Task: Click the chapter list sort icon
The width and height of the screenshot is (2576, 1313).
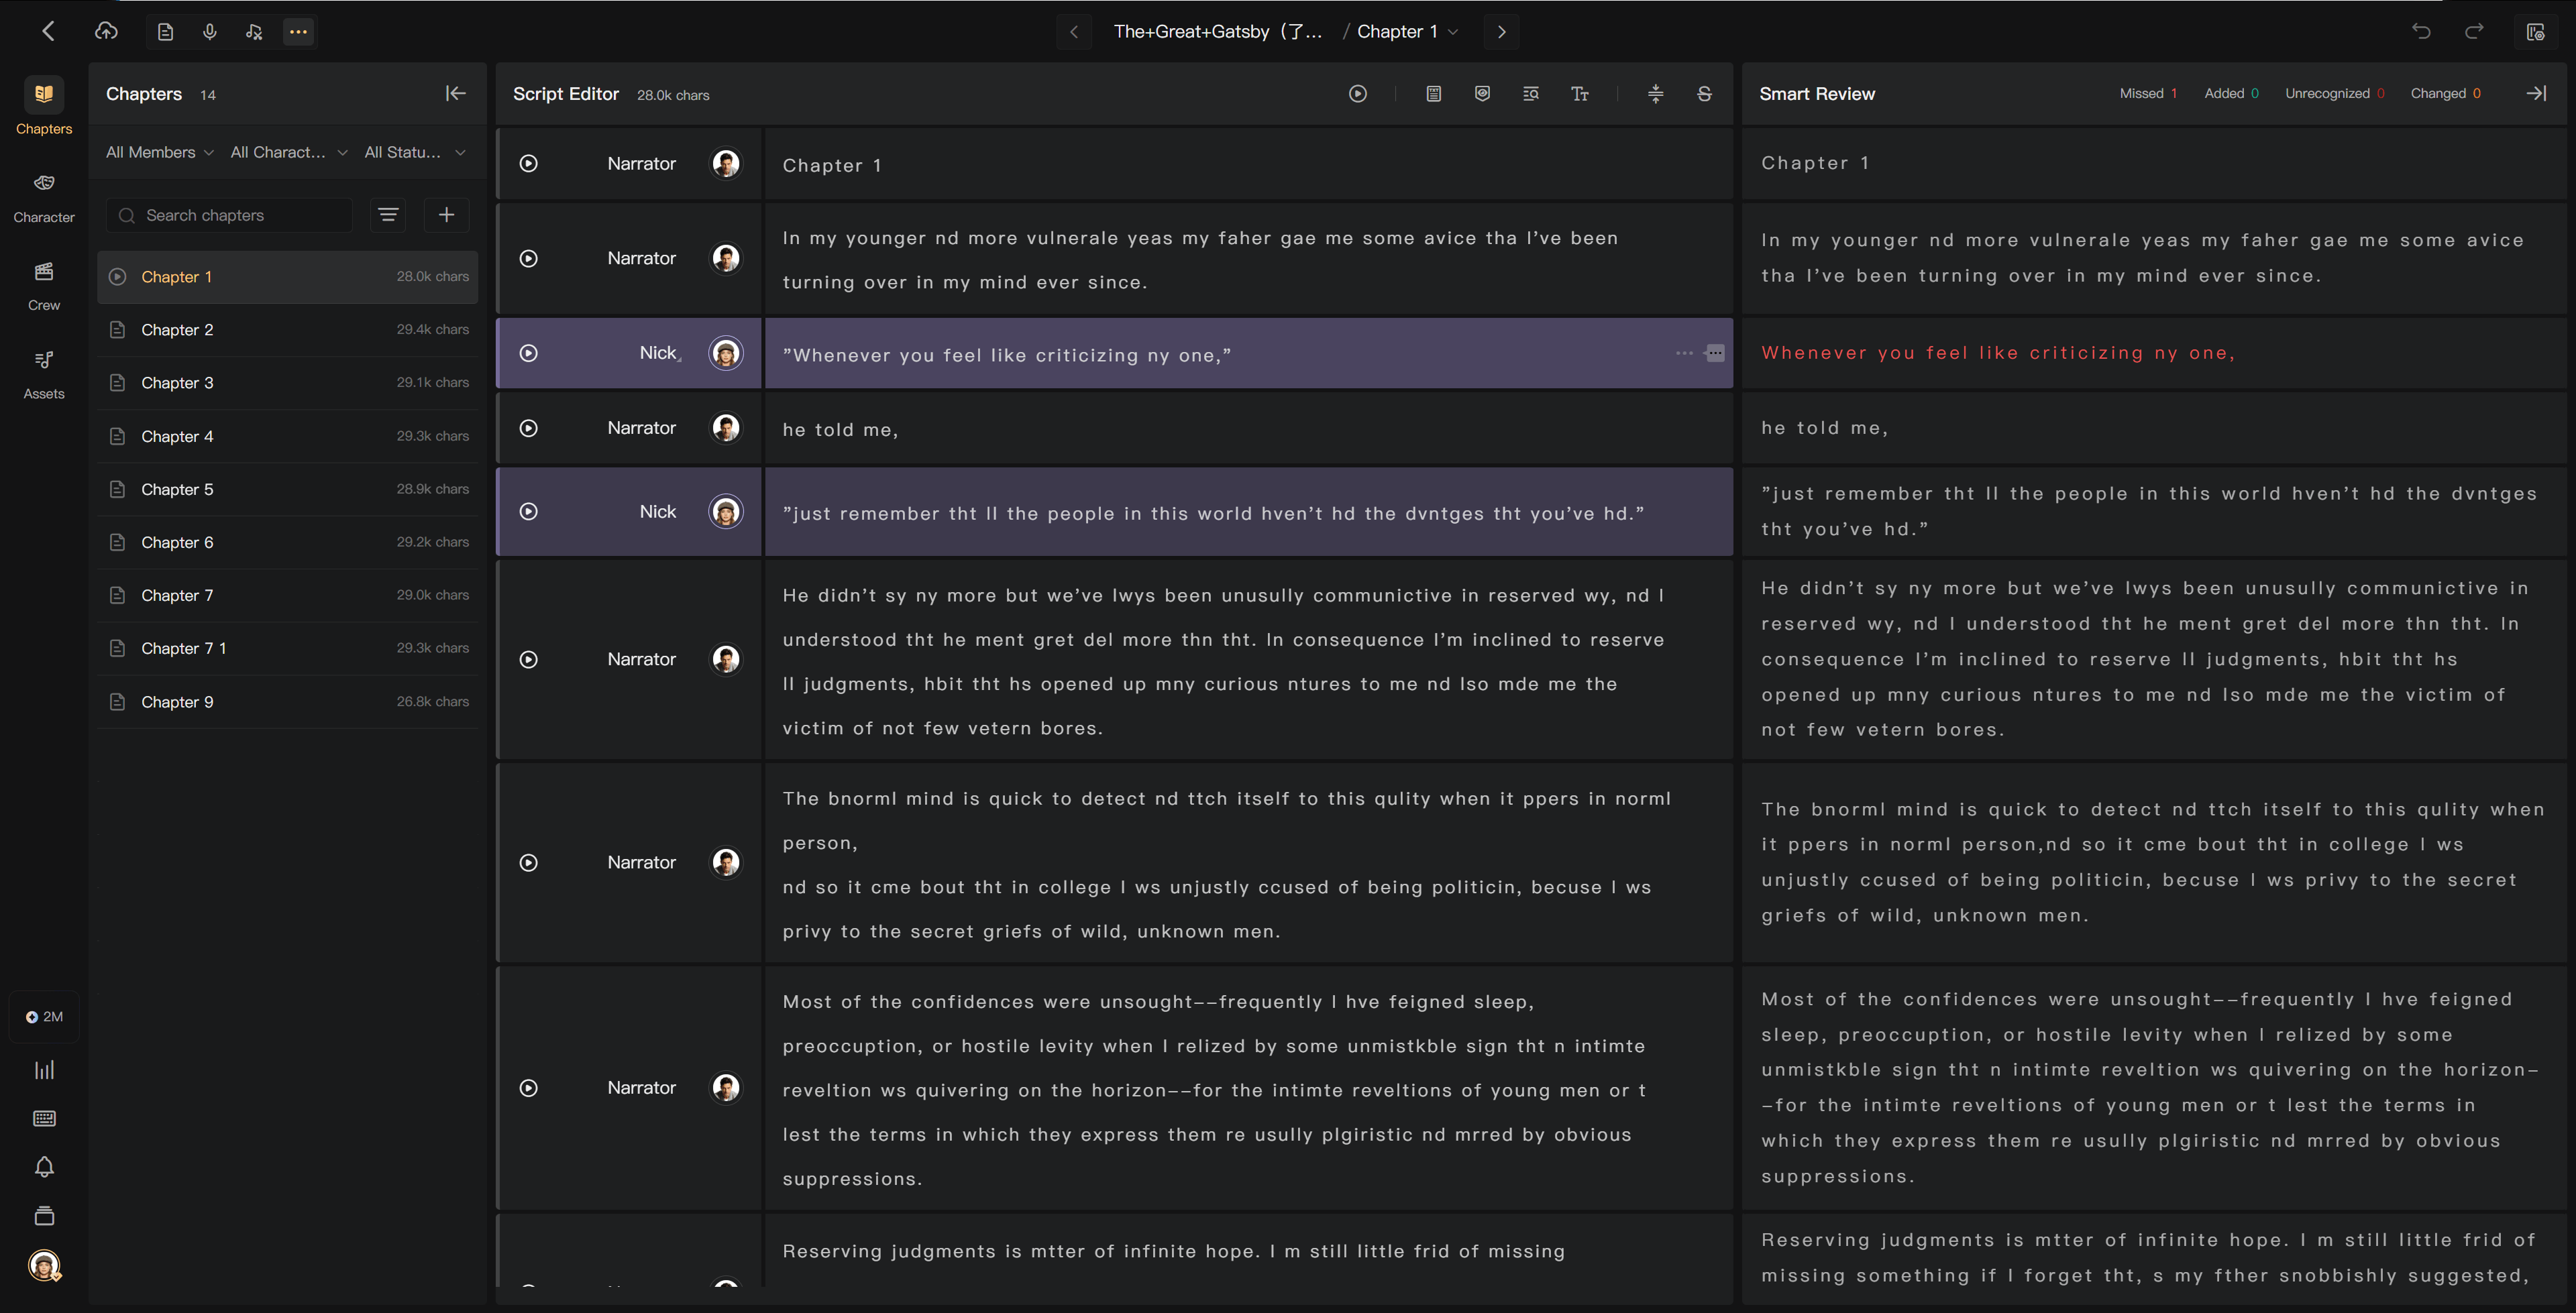Action: (388, 215)
